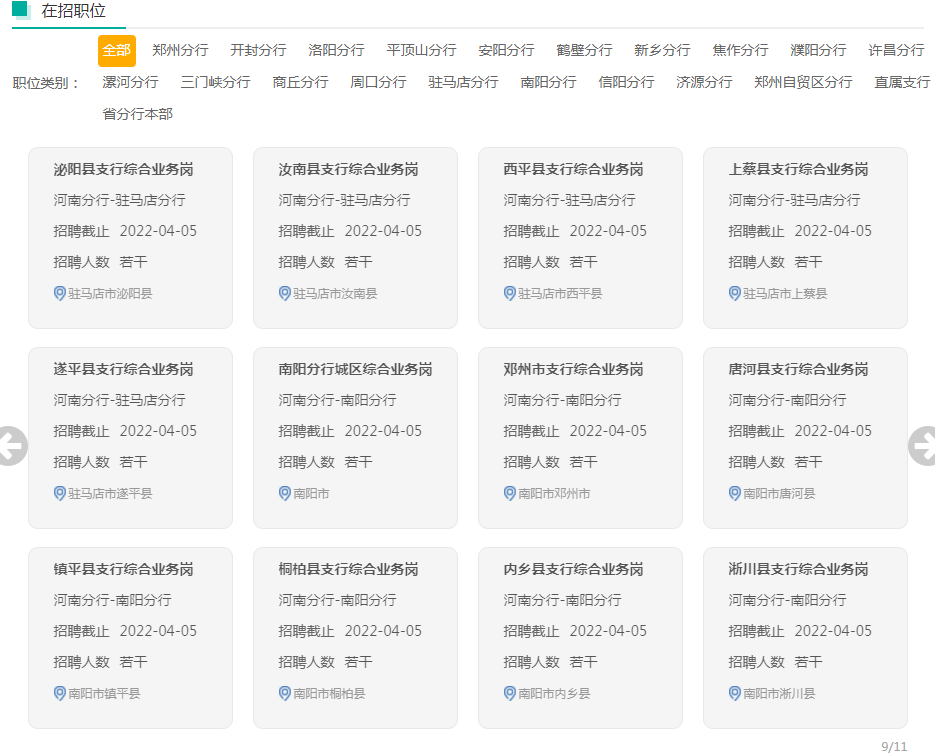Open 镇平县支行综合业务岗 job posting

(x=123, y=569)
